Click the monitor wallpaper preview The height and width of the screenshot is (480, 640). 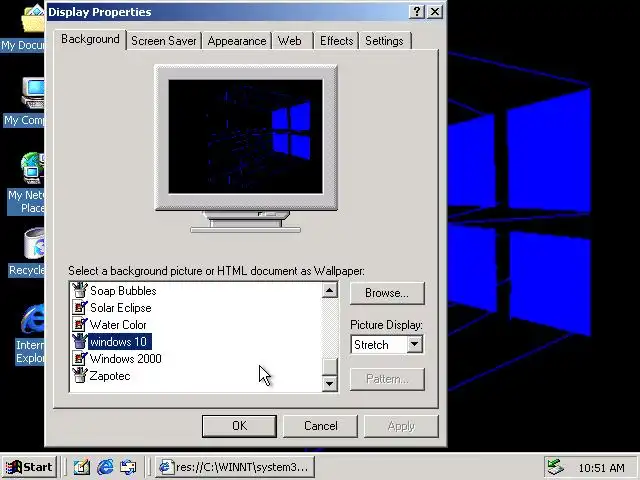[246, 136]
